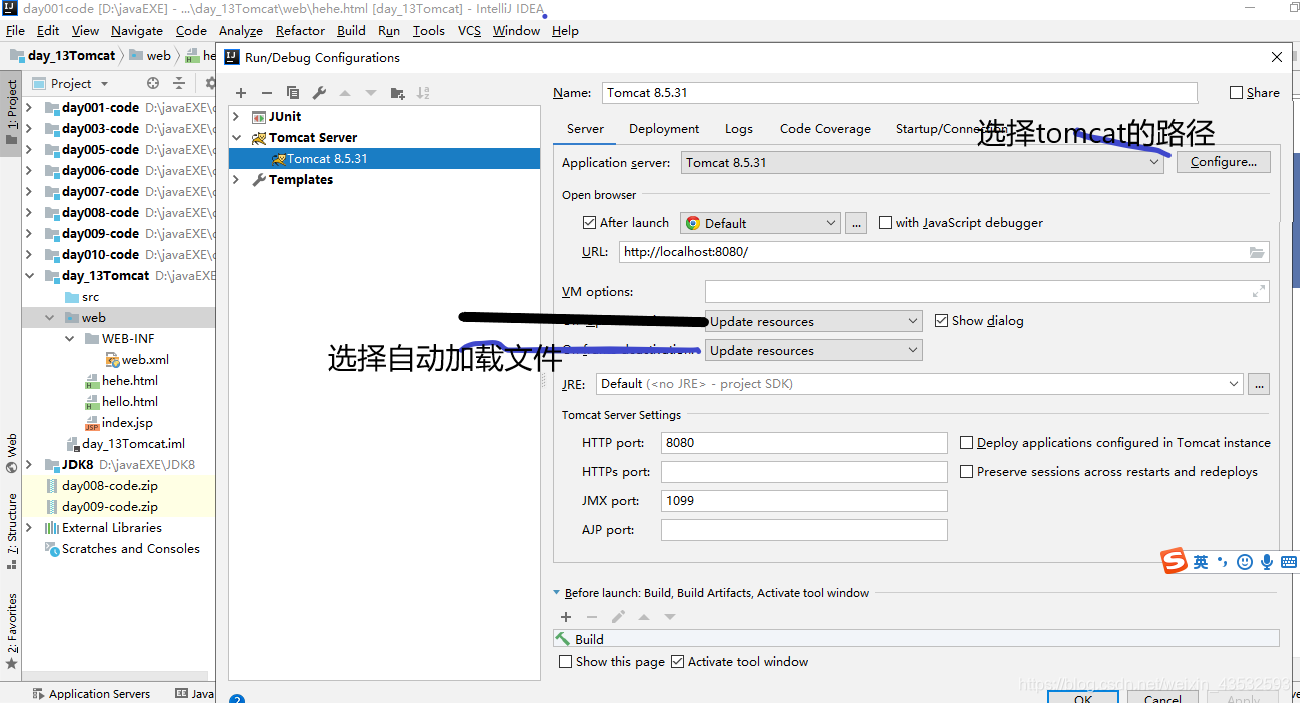Open JRE dropdown
Screen dimensions: 1300x703
click(919, 384)
